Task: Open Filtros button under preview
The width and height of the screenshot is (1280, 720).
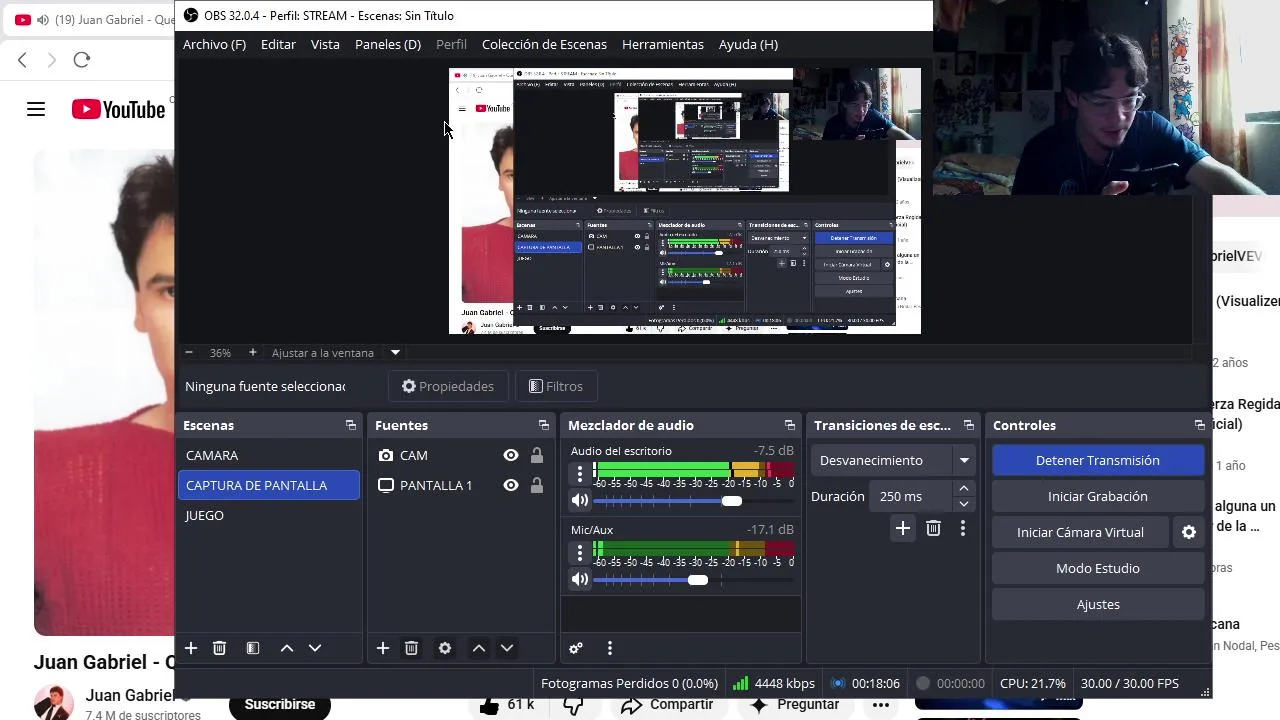Action: coord(556,386)
